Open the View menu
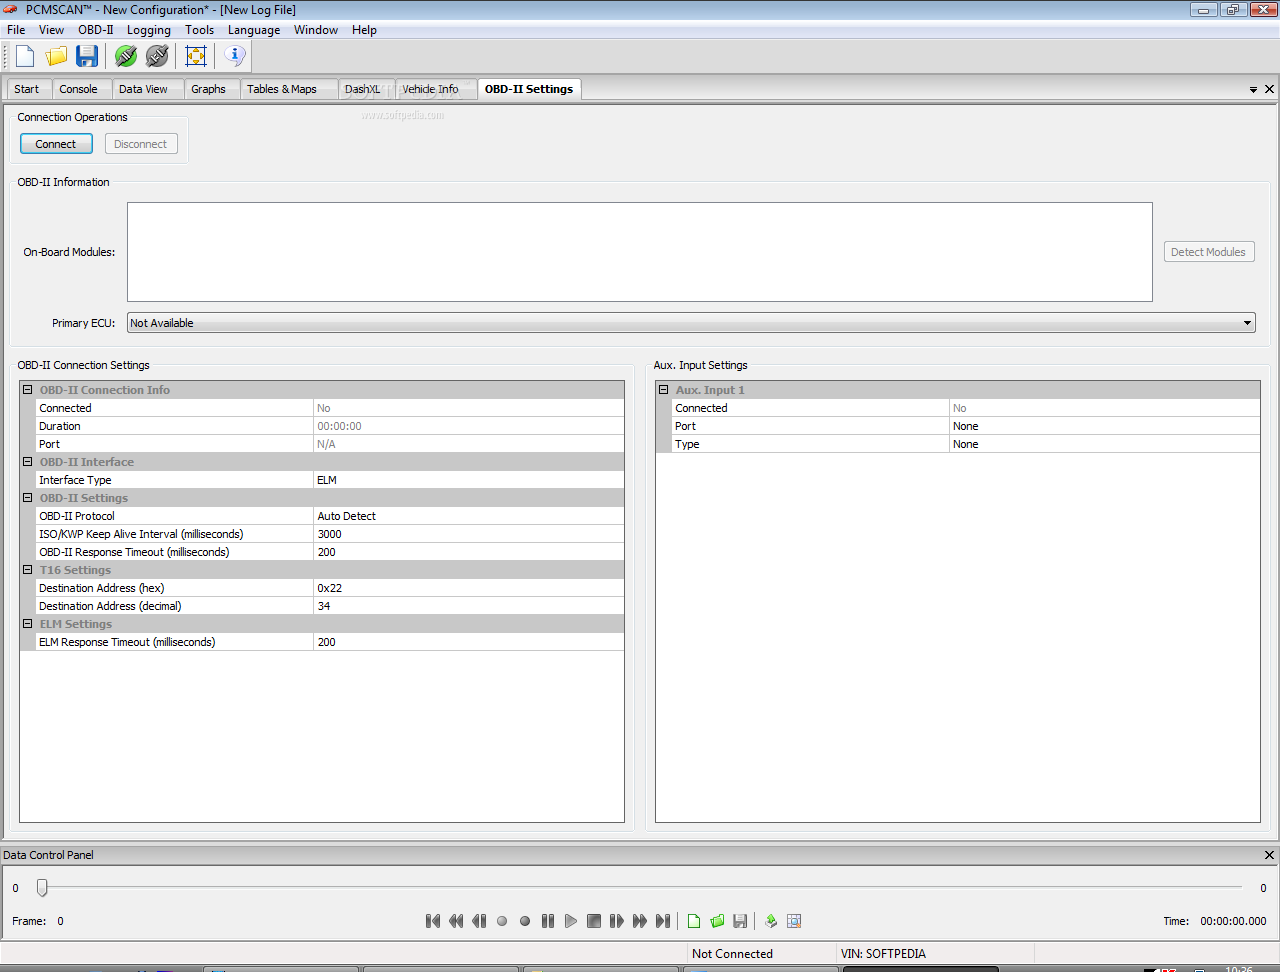 (x=51, y=30)
